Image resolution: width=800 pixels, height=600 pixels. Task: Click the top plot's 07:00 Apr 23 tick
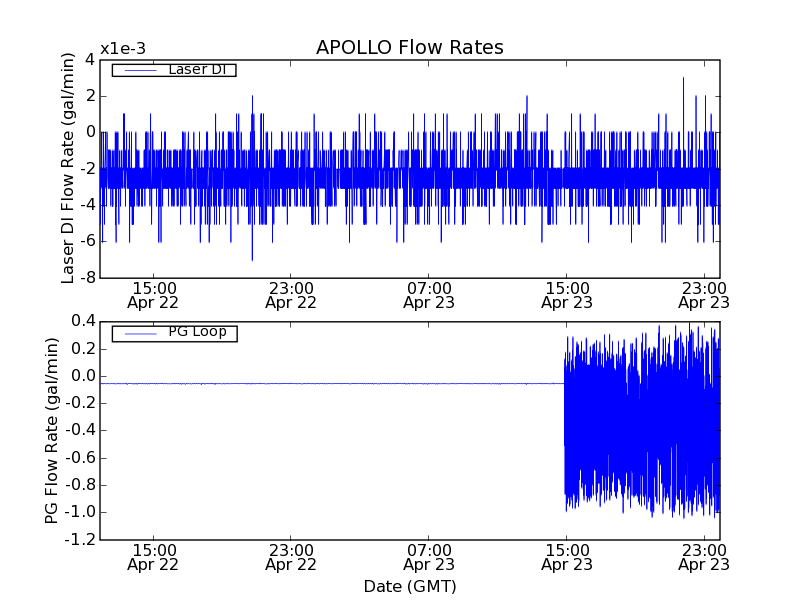tap(429, 295)
